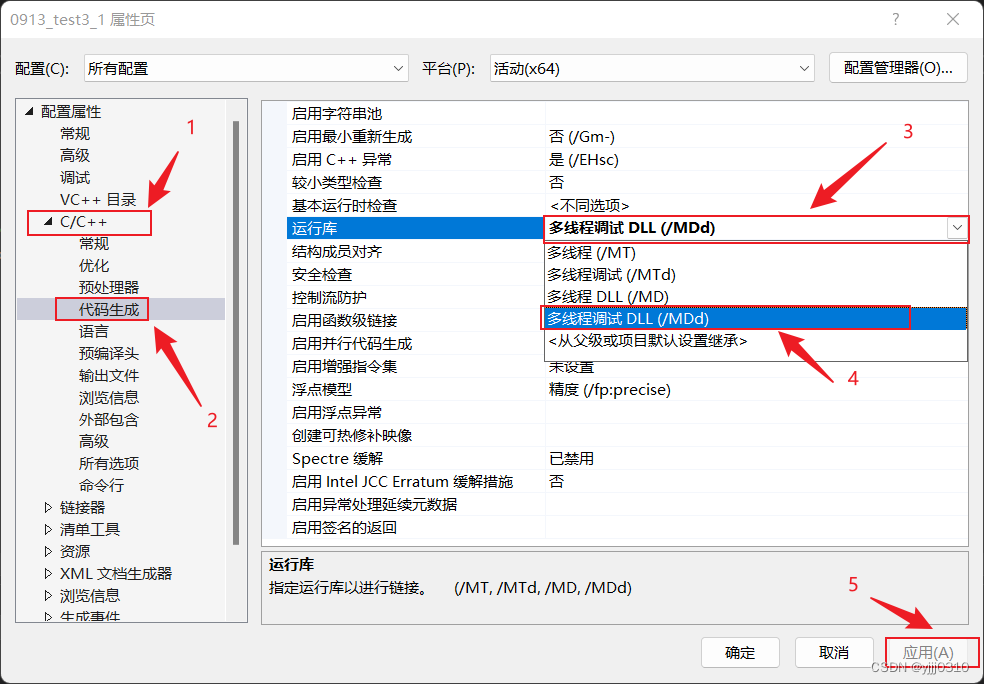Expand the 清单工具 tree node
Viewport: 984px width, 684px height.
coord(48,529)
